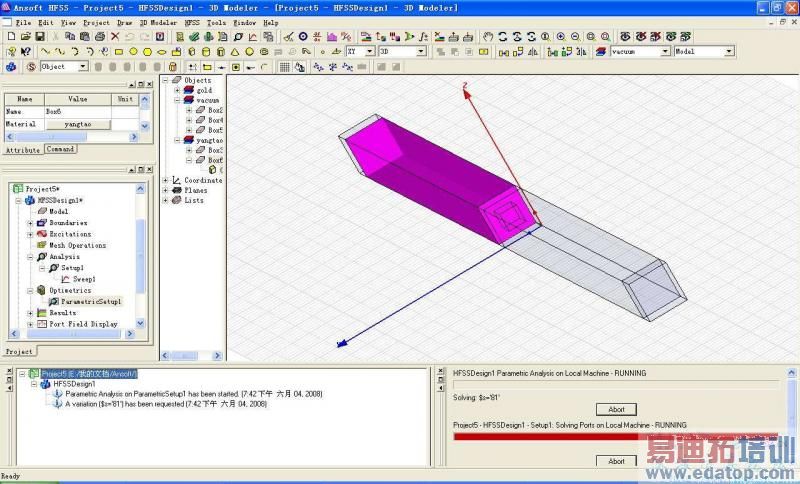Open the Draw menu
Viewport: 800px width, 484px height.
coord(124,23)
